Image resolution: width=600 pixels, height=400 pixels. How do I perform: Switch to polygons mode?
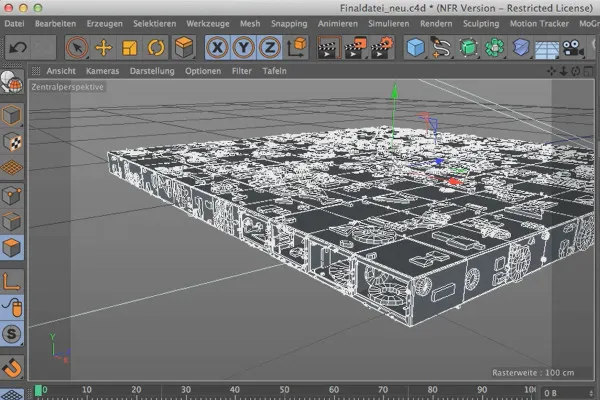[11, 248]
